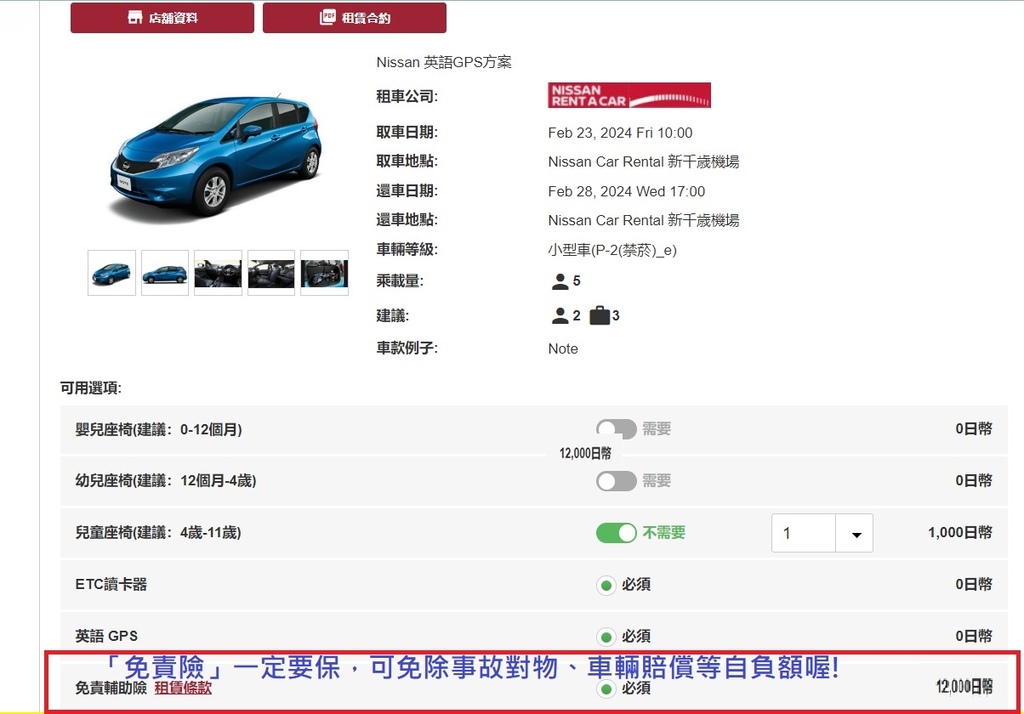This screenshot has height=714, width=1024.
Task: Click the 英語 GPS option label
Action: click(106, 636)
